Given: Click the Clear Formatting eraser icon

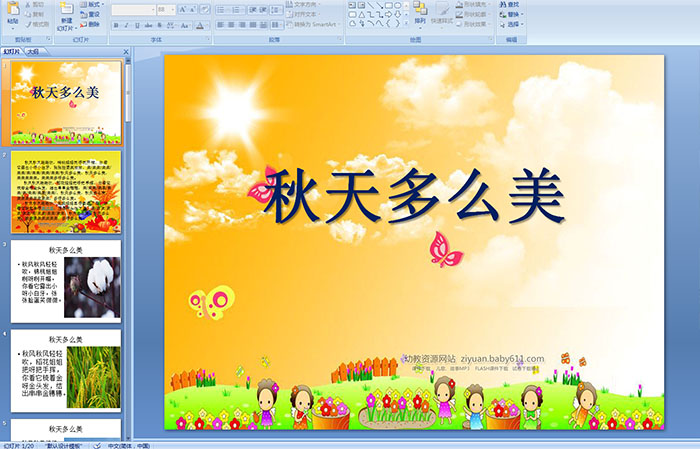Looking at the screenshot, I should [x=205, y=10].
